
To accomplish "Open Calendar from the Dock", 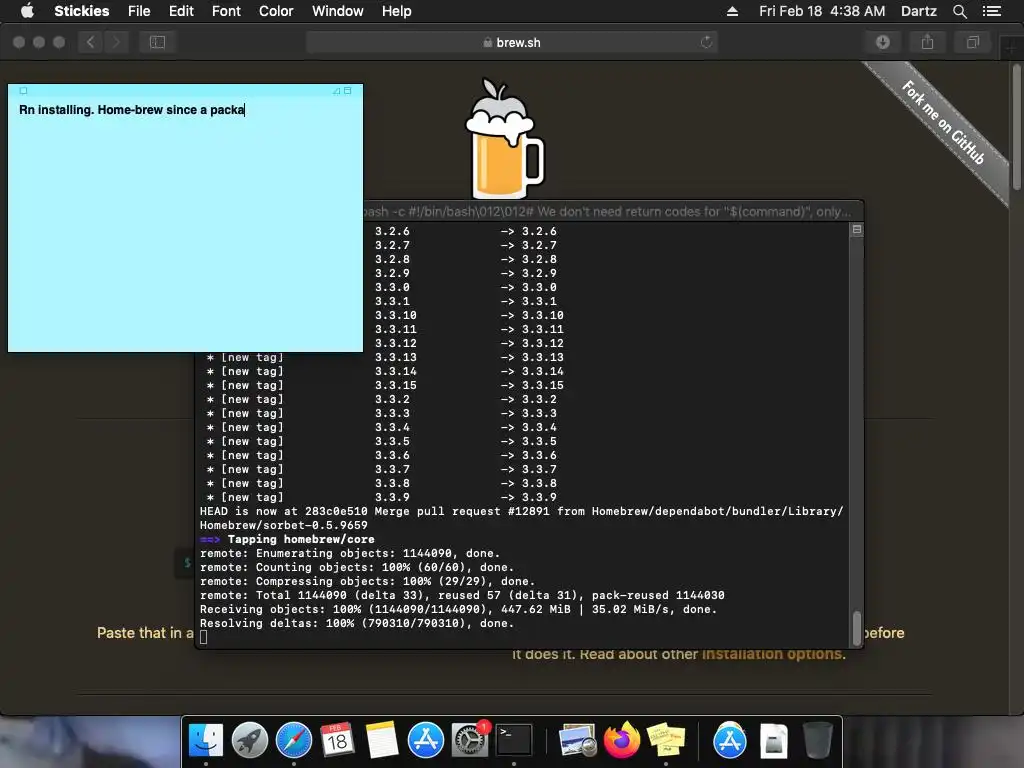I will coord(337,741).
